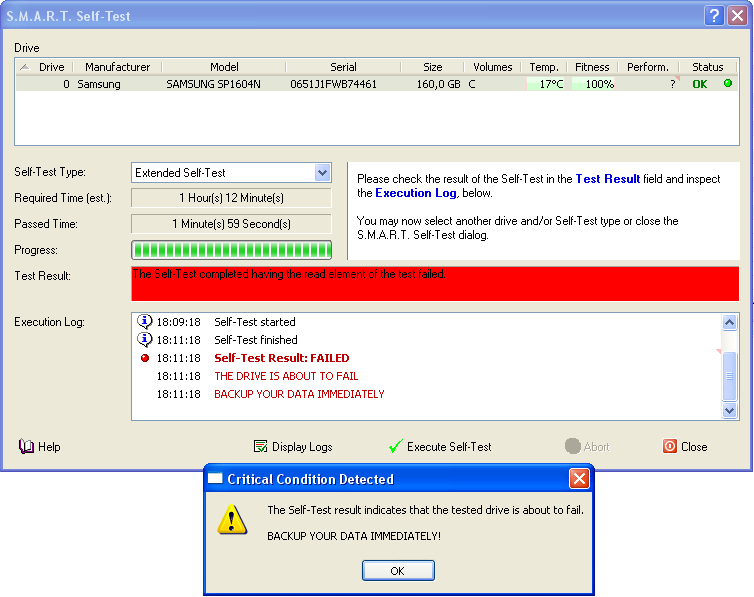Sort drives by the Drive column header
The image size is (754, 597).
50,67
